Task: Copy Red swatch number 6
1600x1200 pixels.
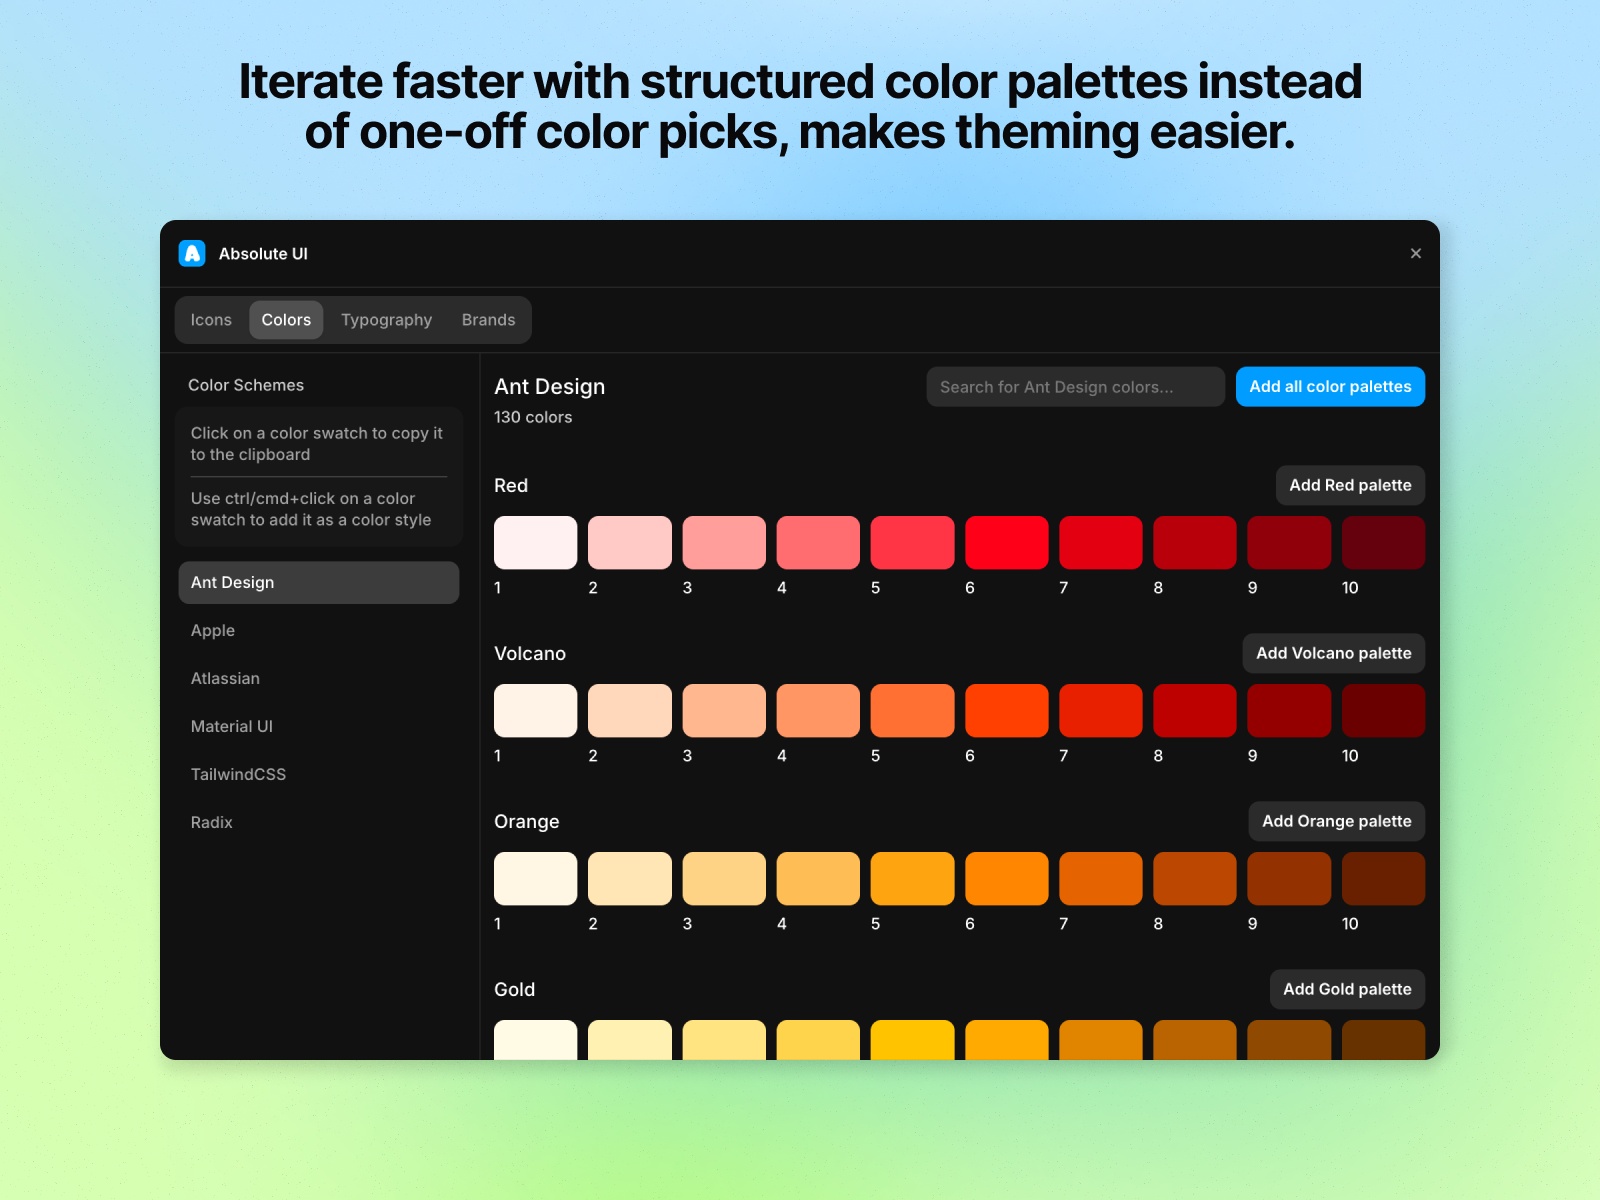Action: point(1006,542)
